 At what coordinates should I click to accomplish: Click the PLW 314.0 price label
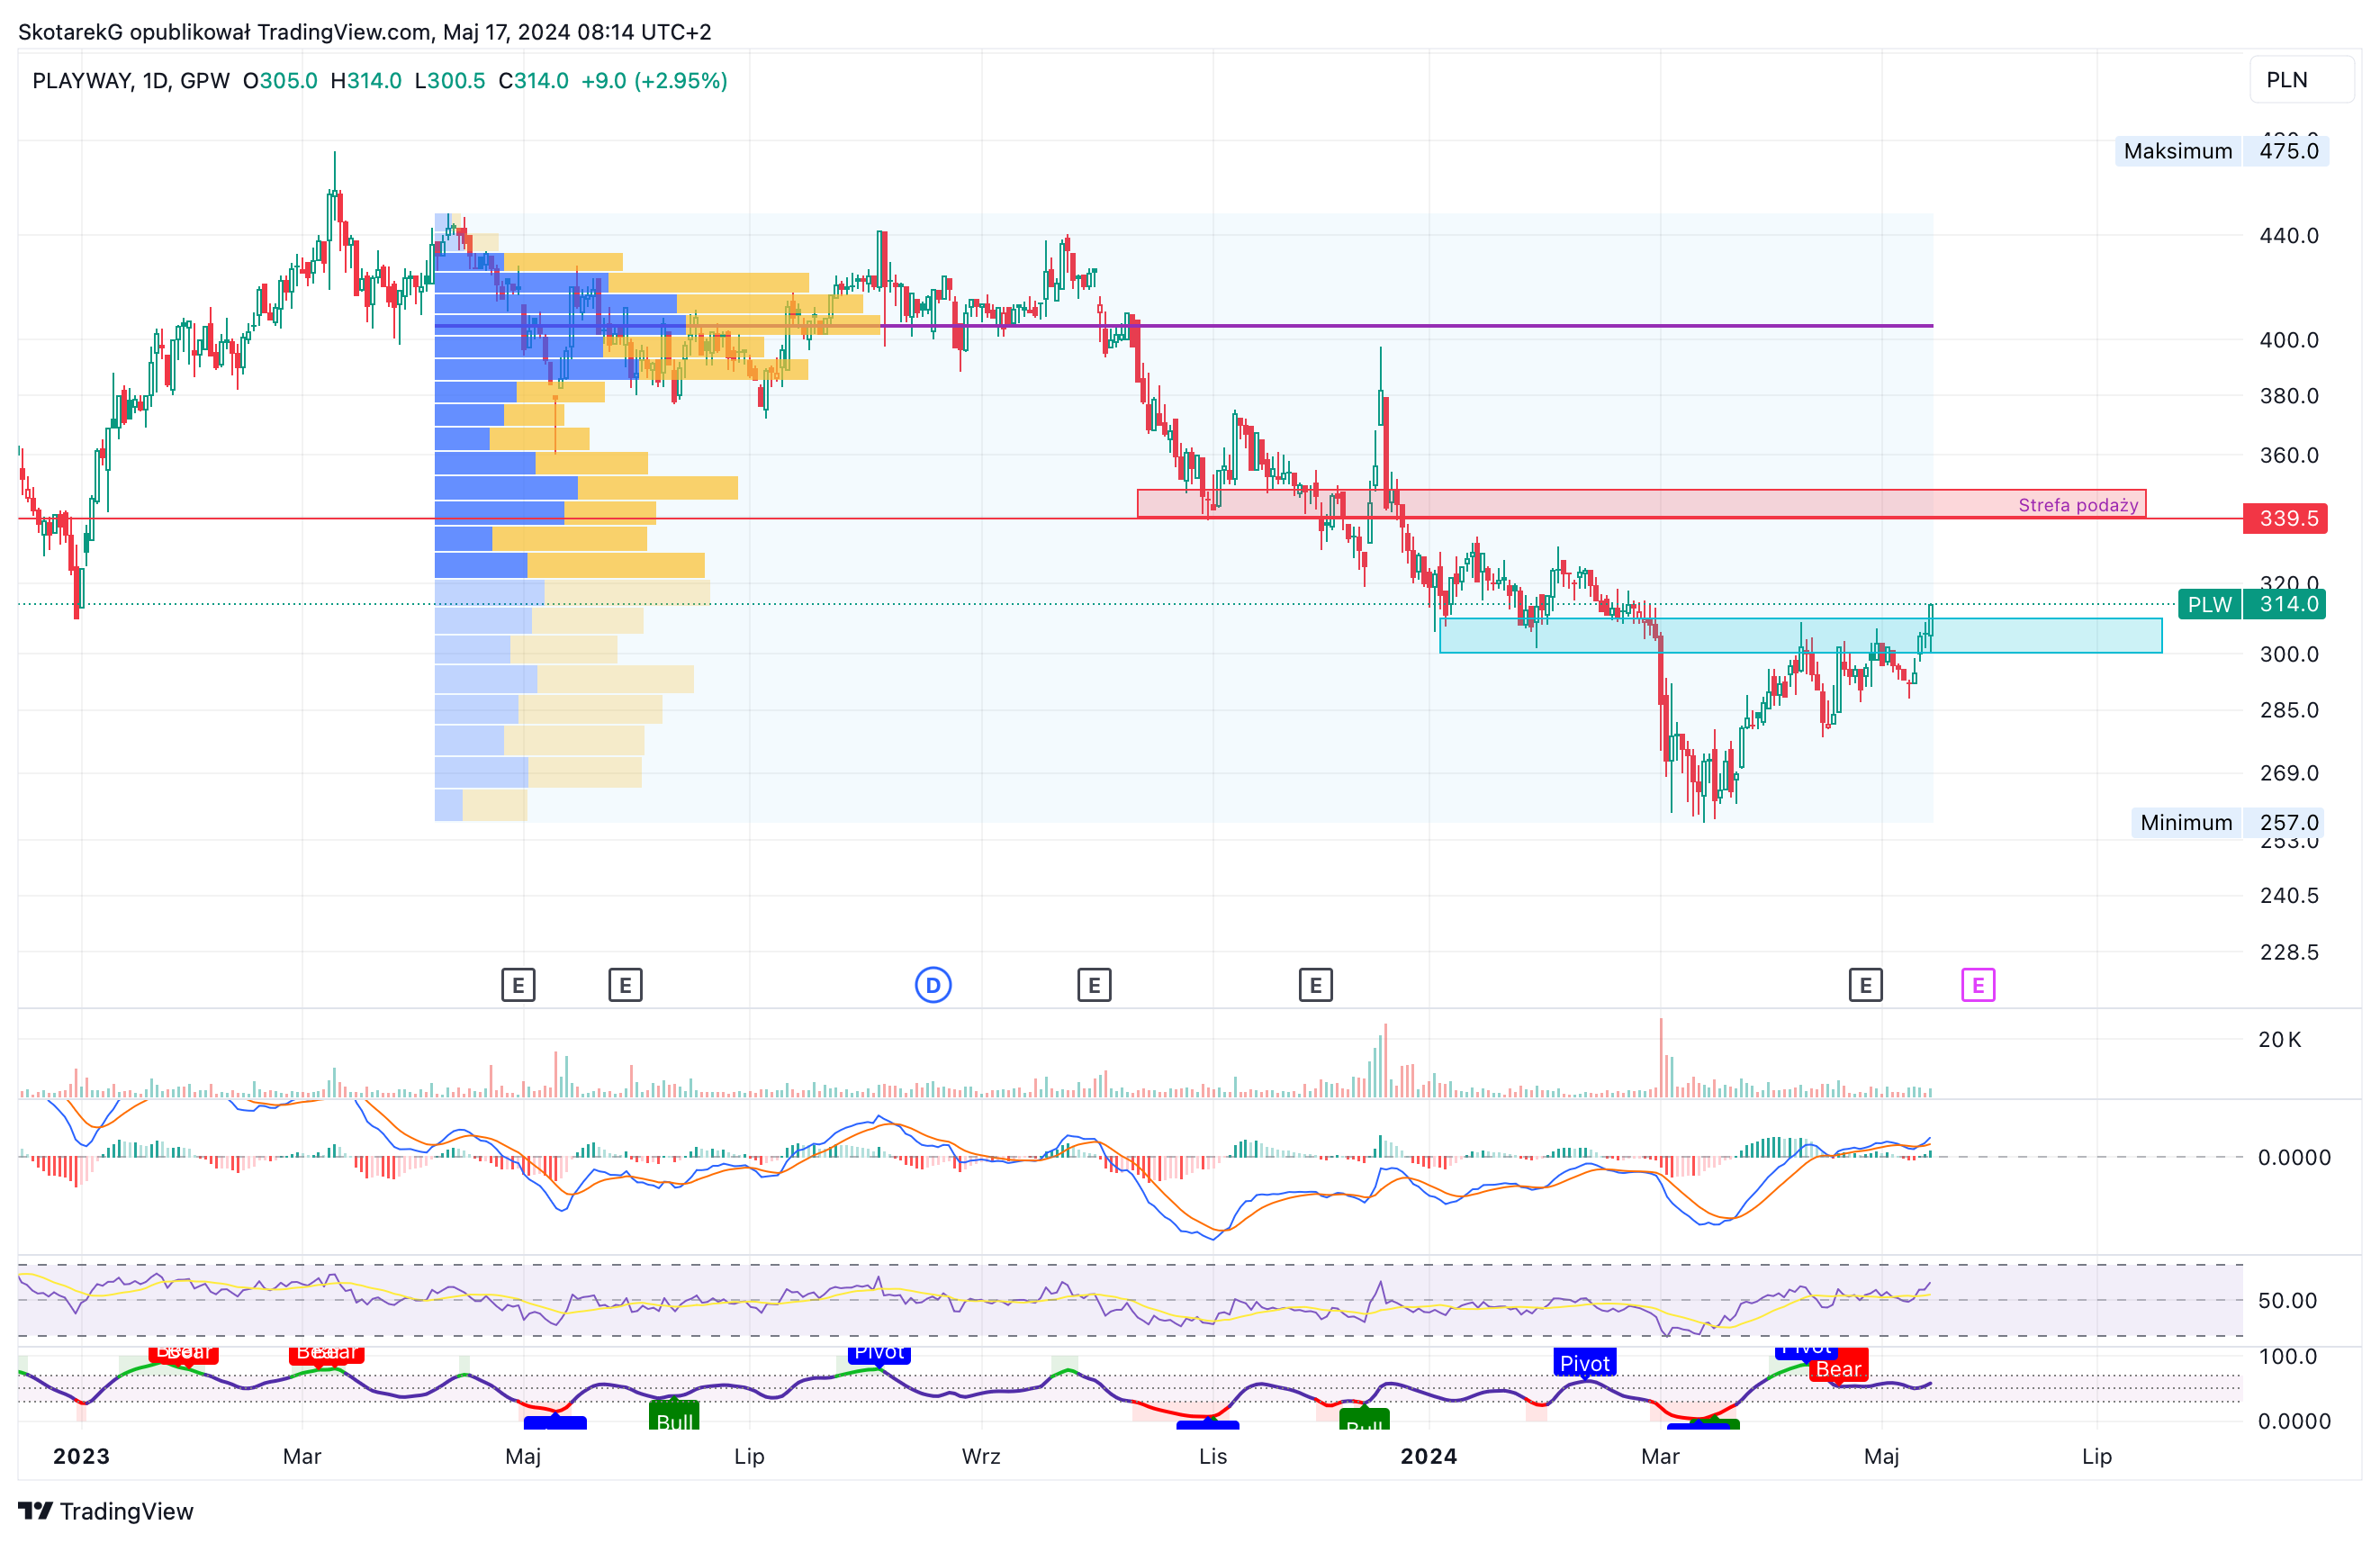pos(2251,604)
